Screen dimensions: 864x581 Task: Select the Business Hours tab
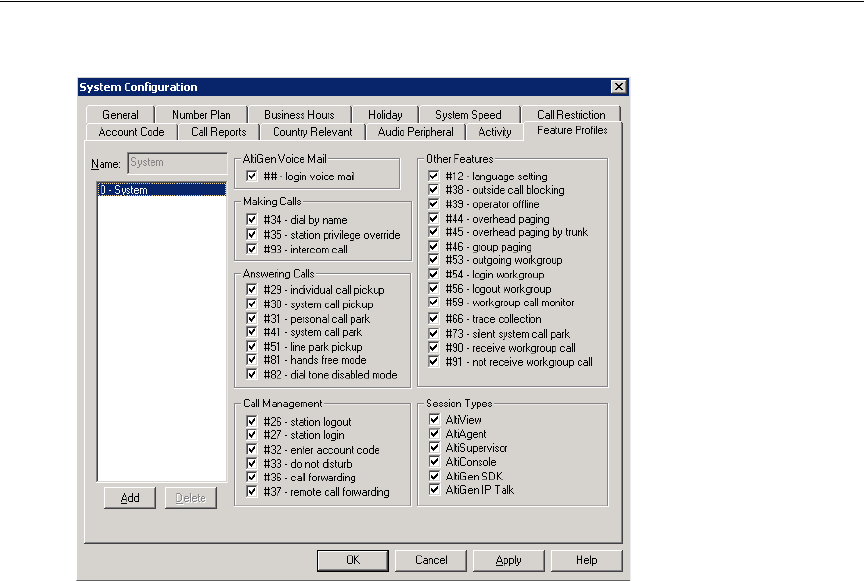(x=299, y=115)
